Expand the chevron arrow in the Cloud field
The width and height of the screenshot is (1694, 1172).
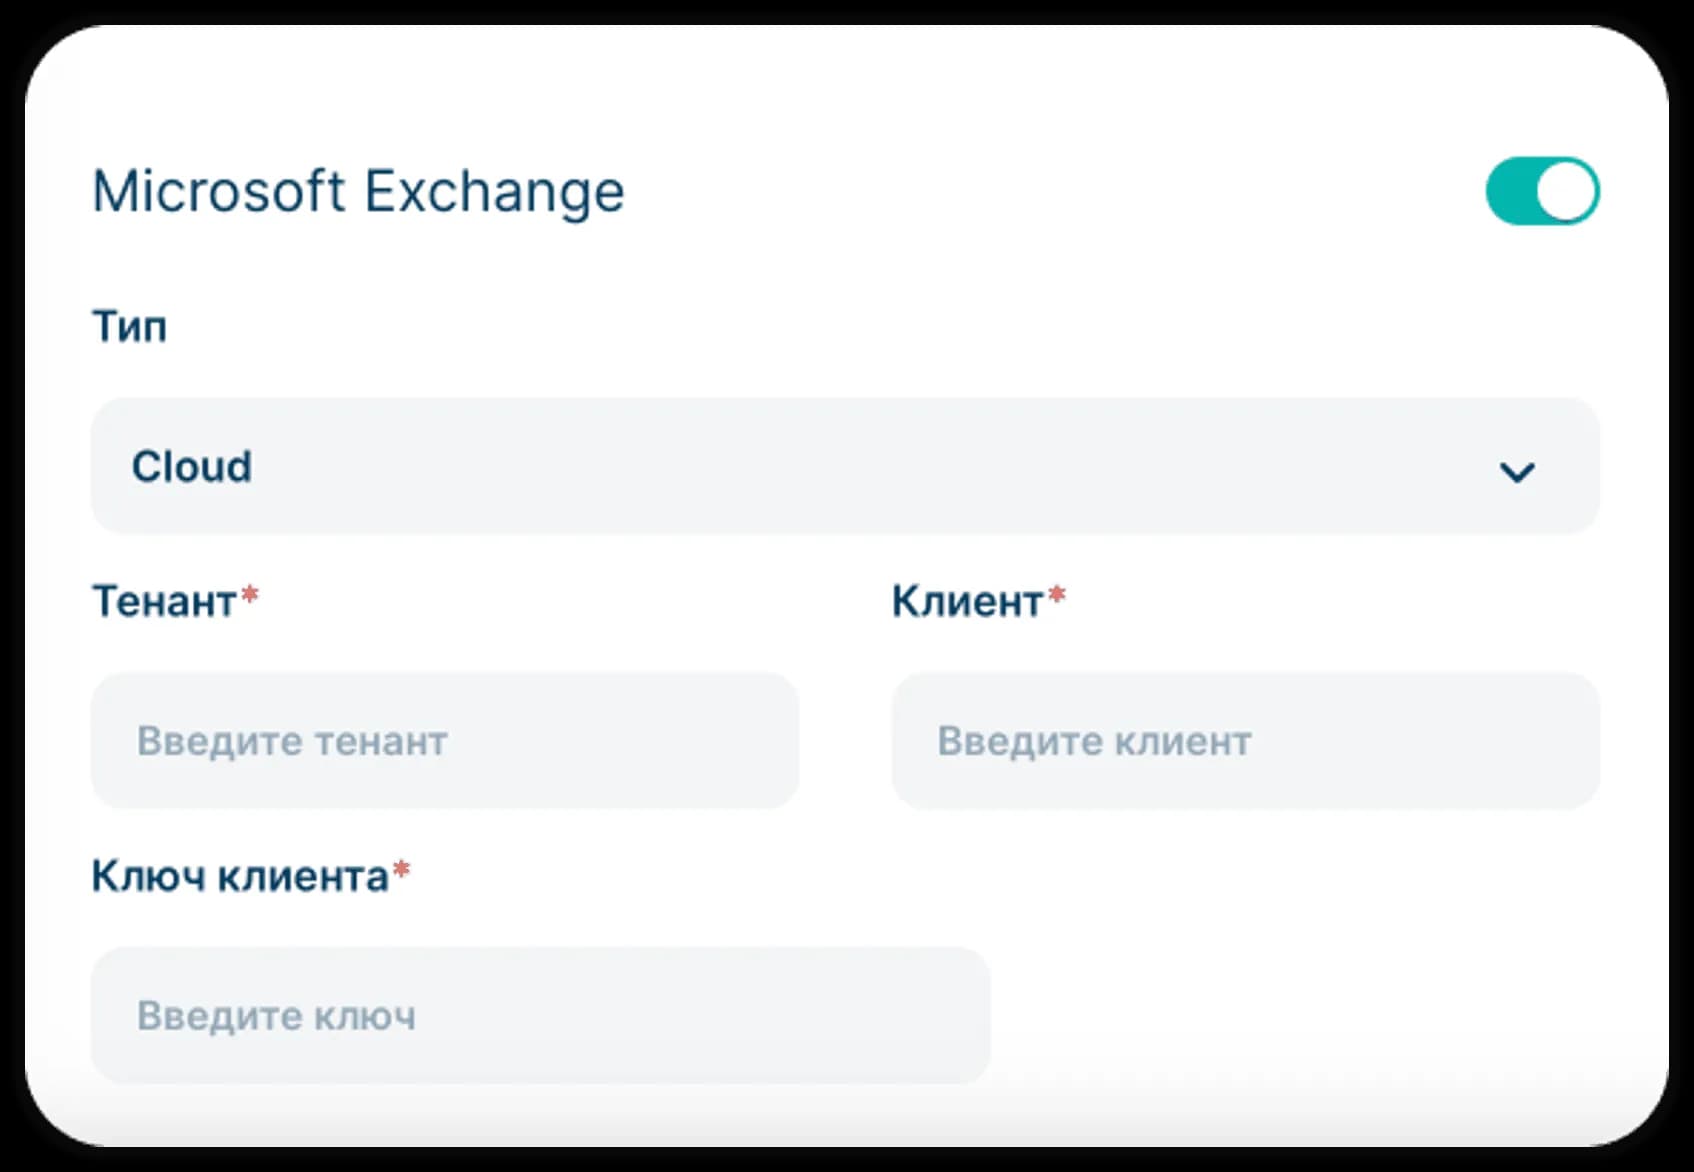tap(1517, 472)
